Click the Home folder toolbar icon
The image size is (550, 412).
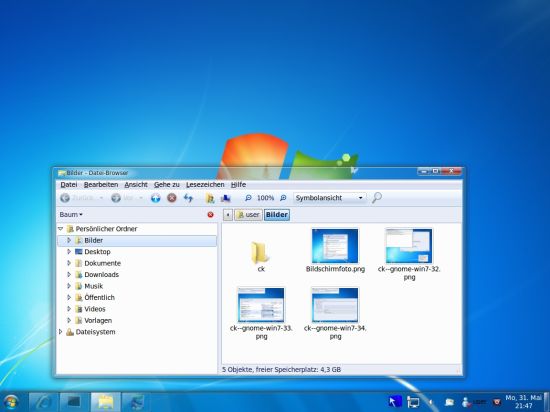[x=210, y=198]
